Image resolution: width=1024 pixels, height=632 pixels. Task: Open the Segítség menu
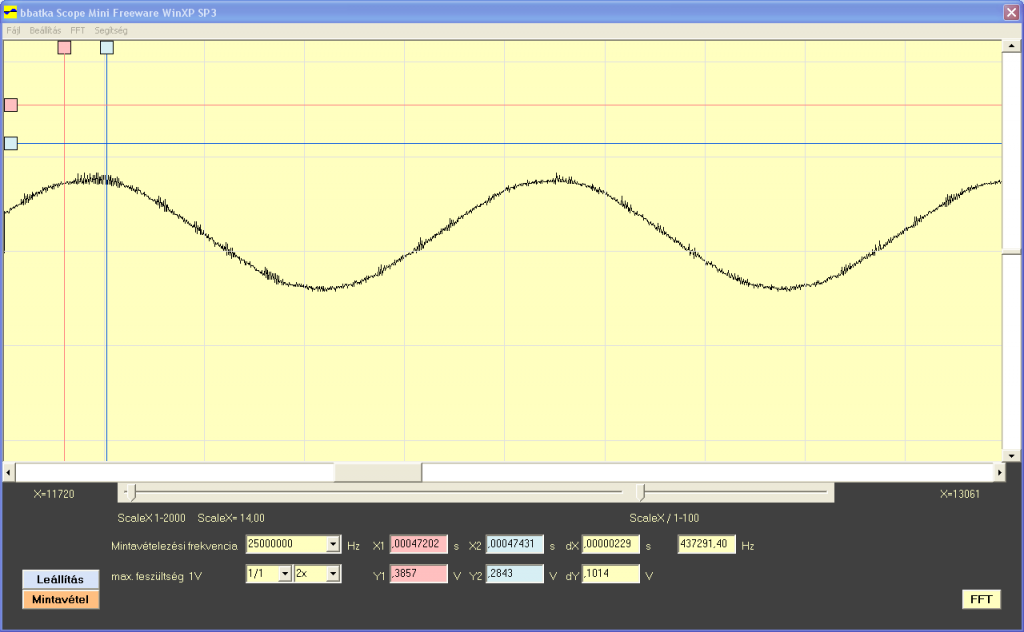click(111, 31)
